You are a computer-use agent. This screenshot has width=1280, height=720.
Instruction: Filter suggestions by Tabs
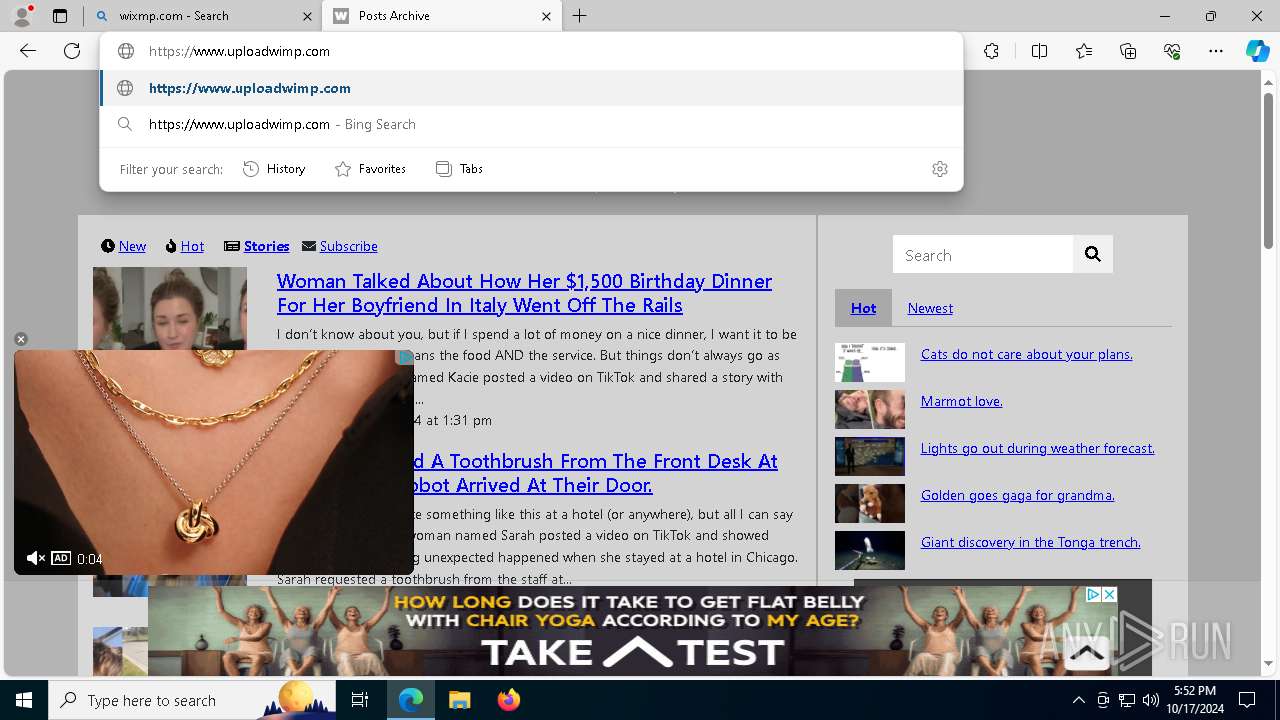459,169
